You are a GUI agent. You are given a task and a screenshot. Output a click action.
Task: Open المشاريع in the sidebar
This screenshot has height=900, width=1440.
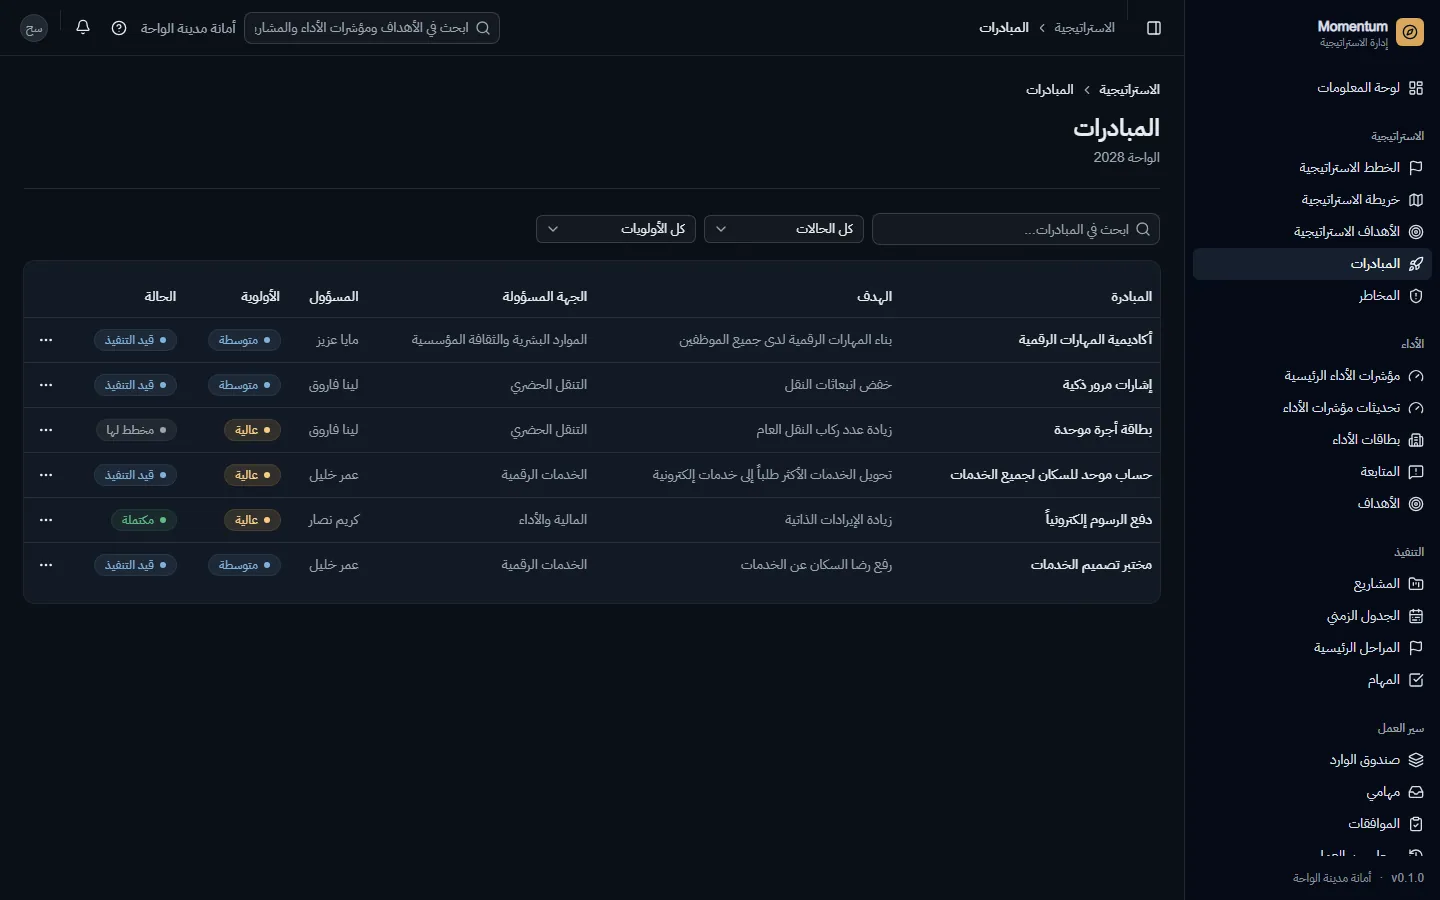click(x=1312, y=584)
